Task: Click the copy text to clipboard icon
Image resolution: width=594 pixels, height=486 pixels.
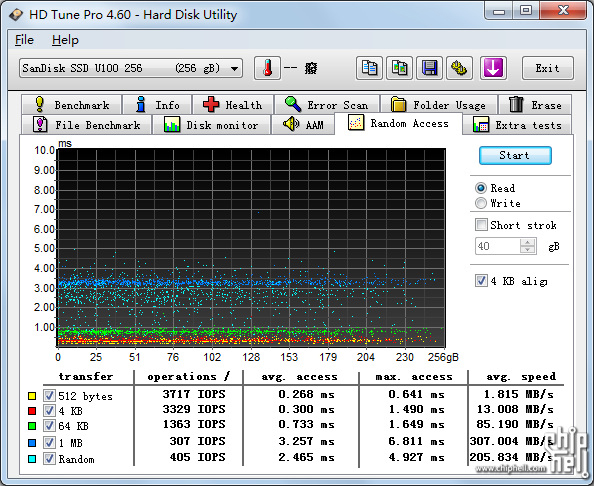Action: pos(369,68)
